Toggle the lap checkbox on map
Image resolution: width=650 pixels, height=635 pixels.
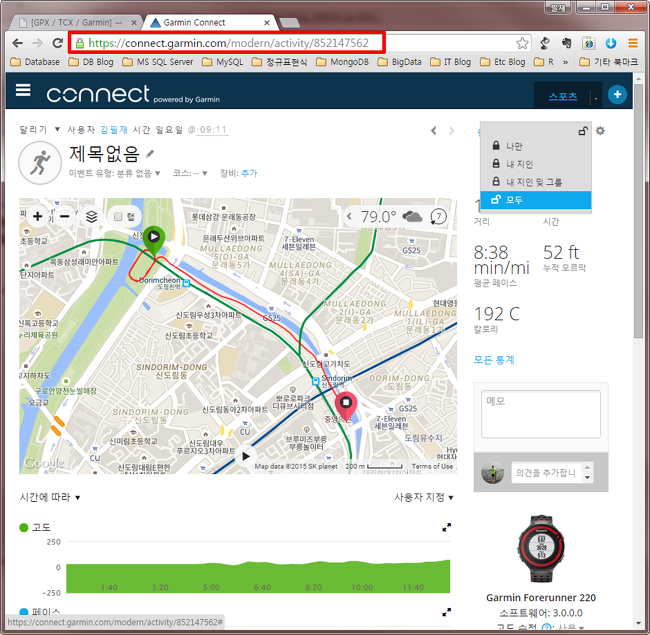point(118,217)
